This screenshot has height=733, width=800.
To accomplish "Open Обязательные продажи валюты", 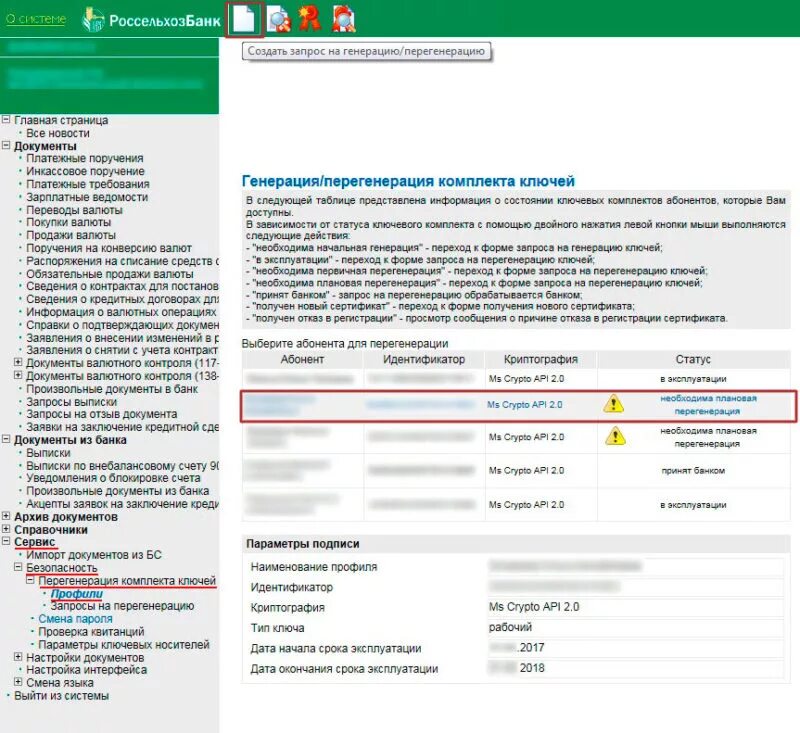I will pyautogui.click(x=110, y=274).
